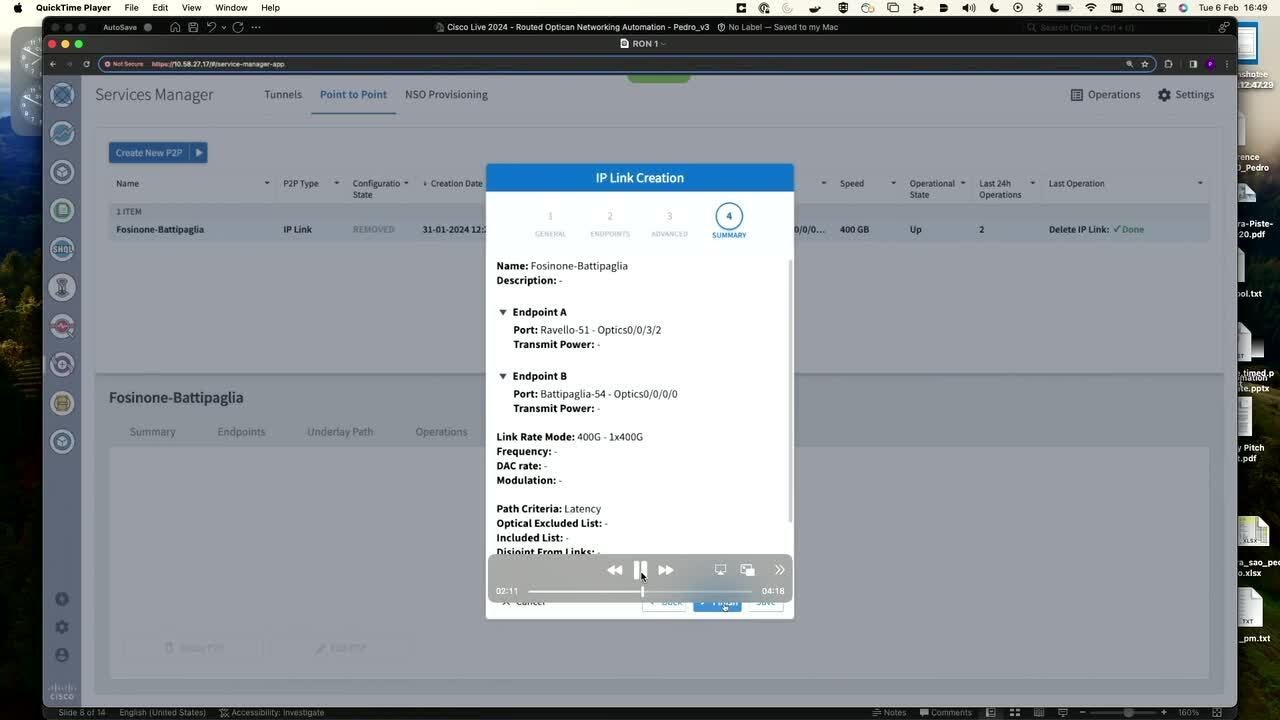Open the Last Operation column dropdown
Image resolution: width=1280 pixels, height=720 pixels.
pyautogui.click(x=1200, y=183)
